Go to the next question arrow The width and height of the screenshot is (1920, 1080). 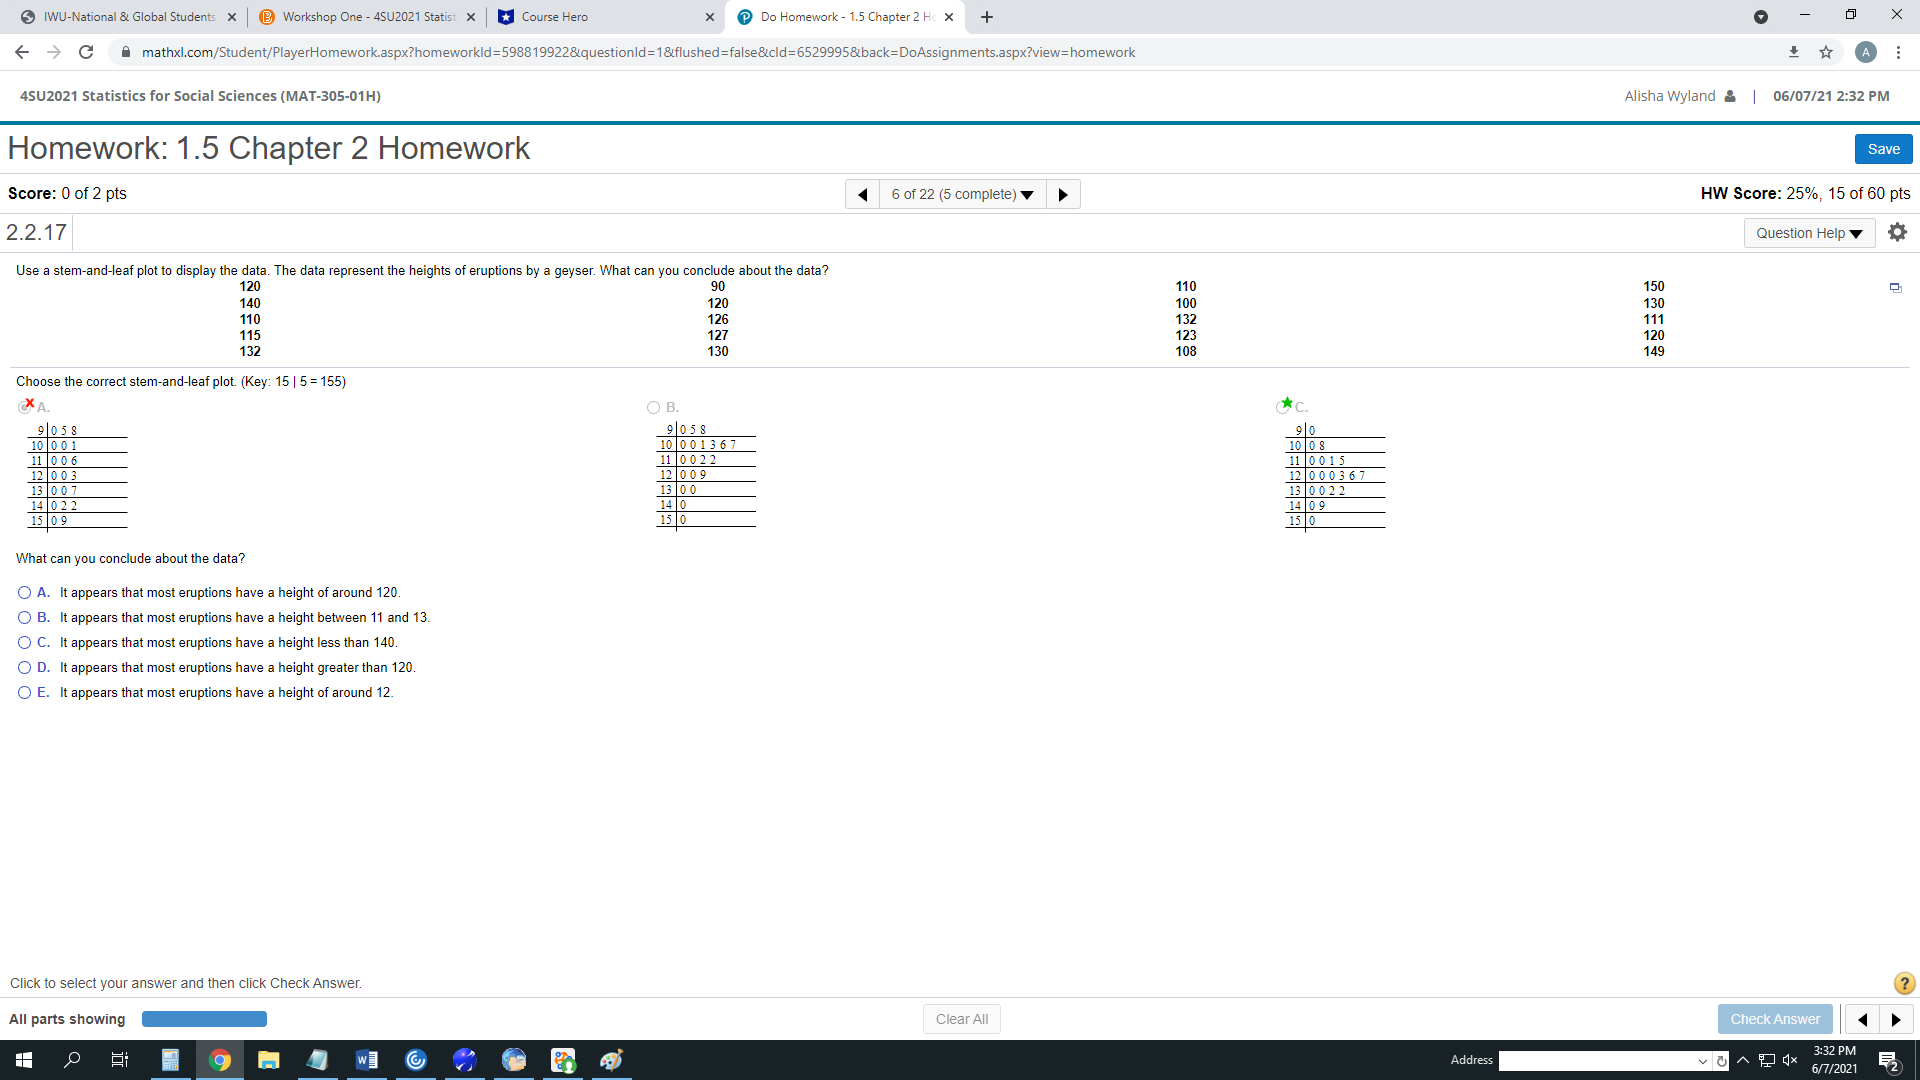(1063, 194)
